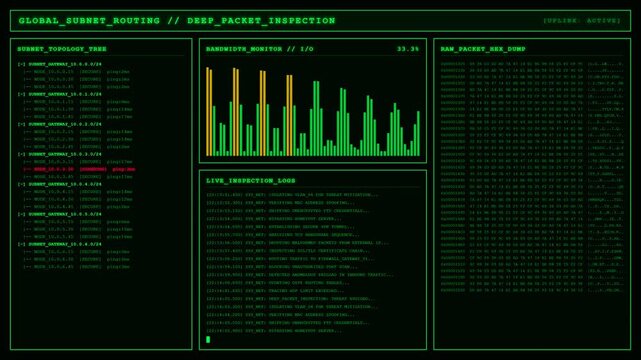This screenshot has height=360, width=641.
Task: Collapse the SUBNET_GATEWAY_10.0.5.0/24 branch toggle
Action: 21,214
